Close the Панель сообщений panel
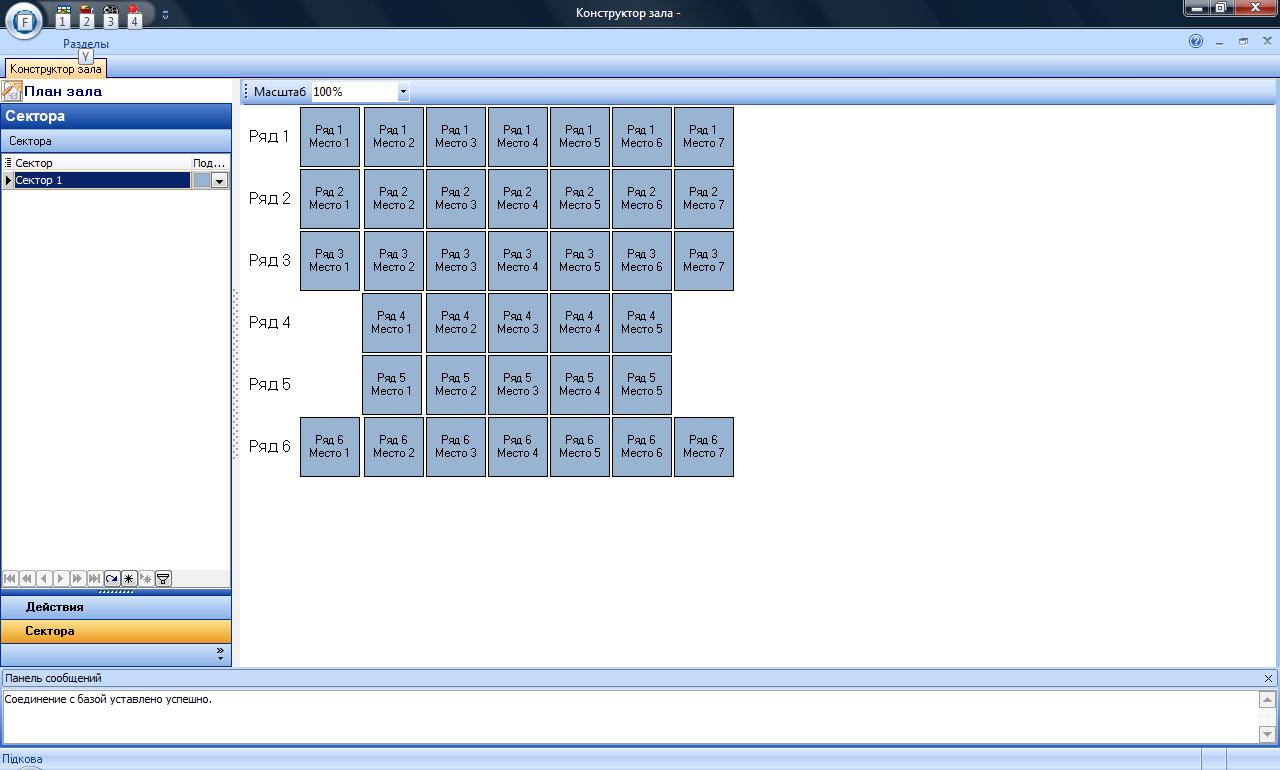 coord(1268,678)
